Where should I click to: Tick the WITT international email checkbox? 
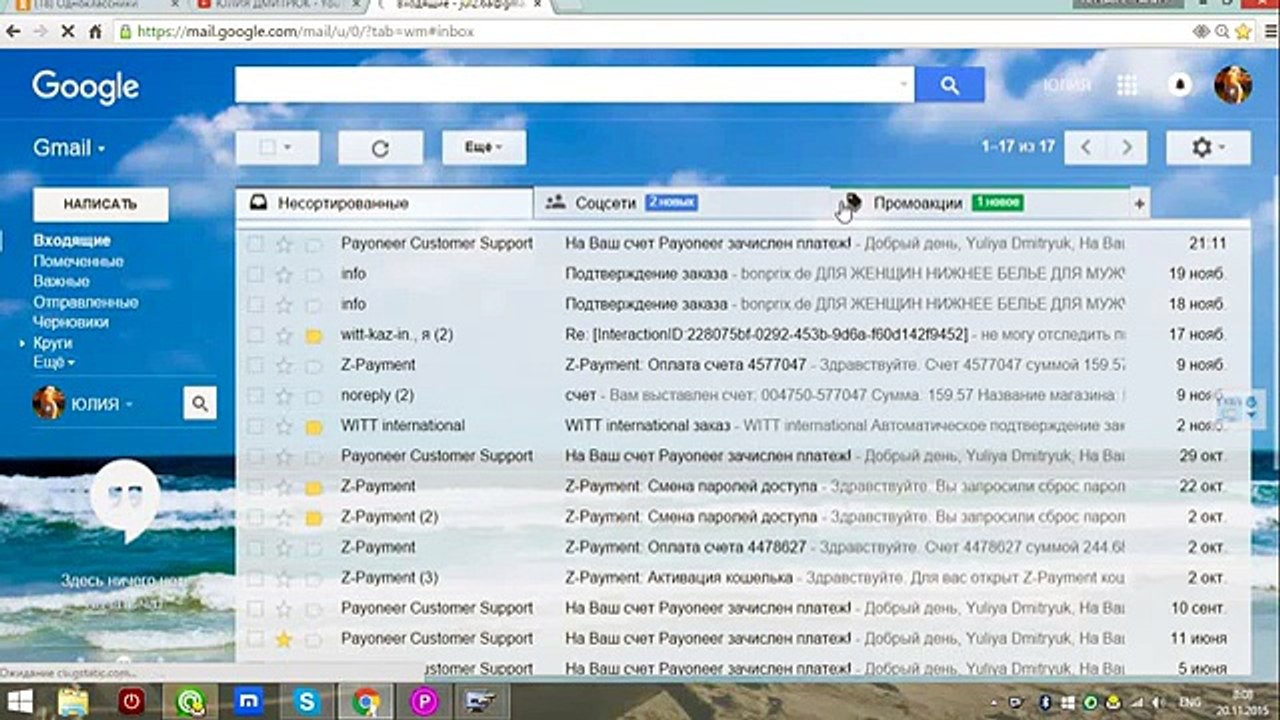click(256, 426)
